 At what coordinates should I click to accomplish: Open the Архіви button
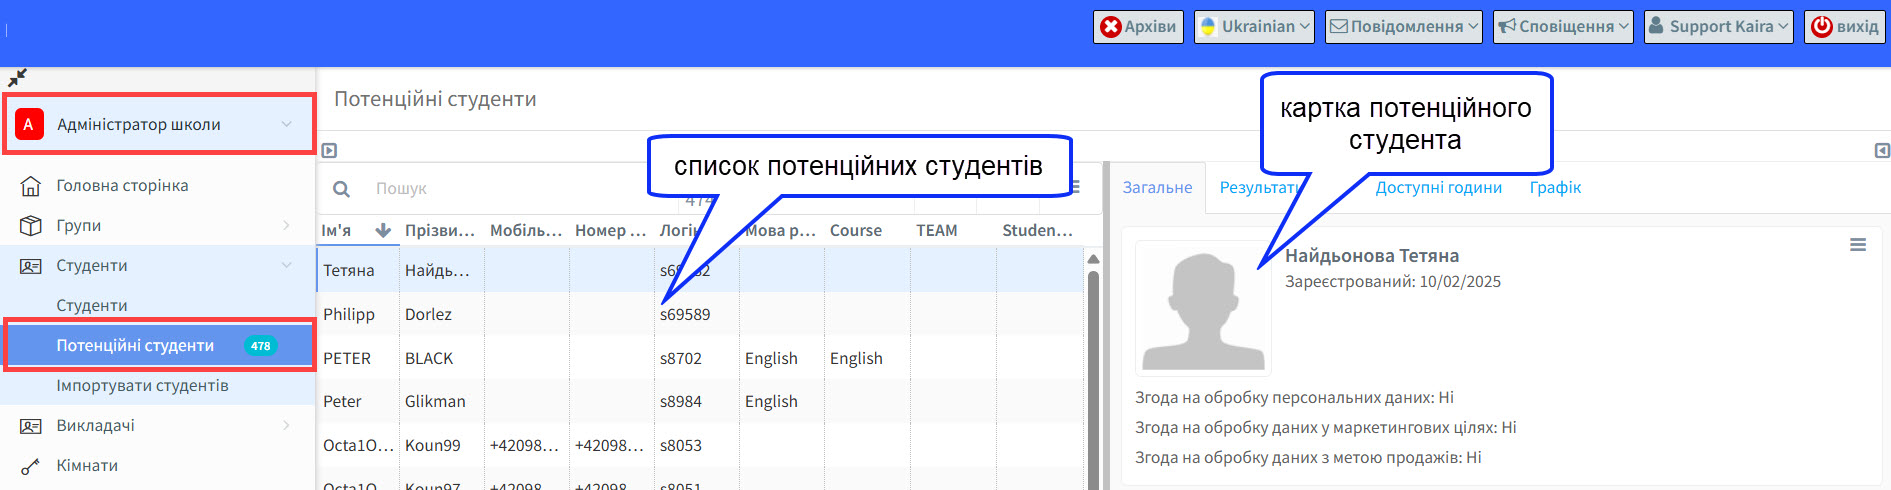(x=1138, y=27)
